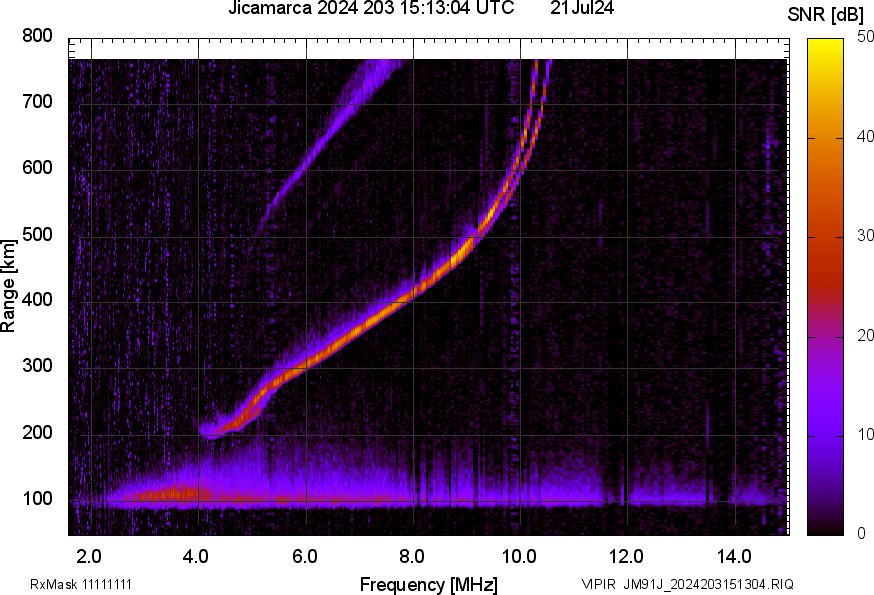Click the colorbar tick label "30"

click(x=865, y=235)
